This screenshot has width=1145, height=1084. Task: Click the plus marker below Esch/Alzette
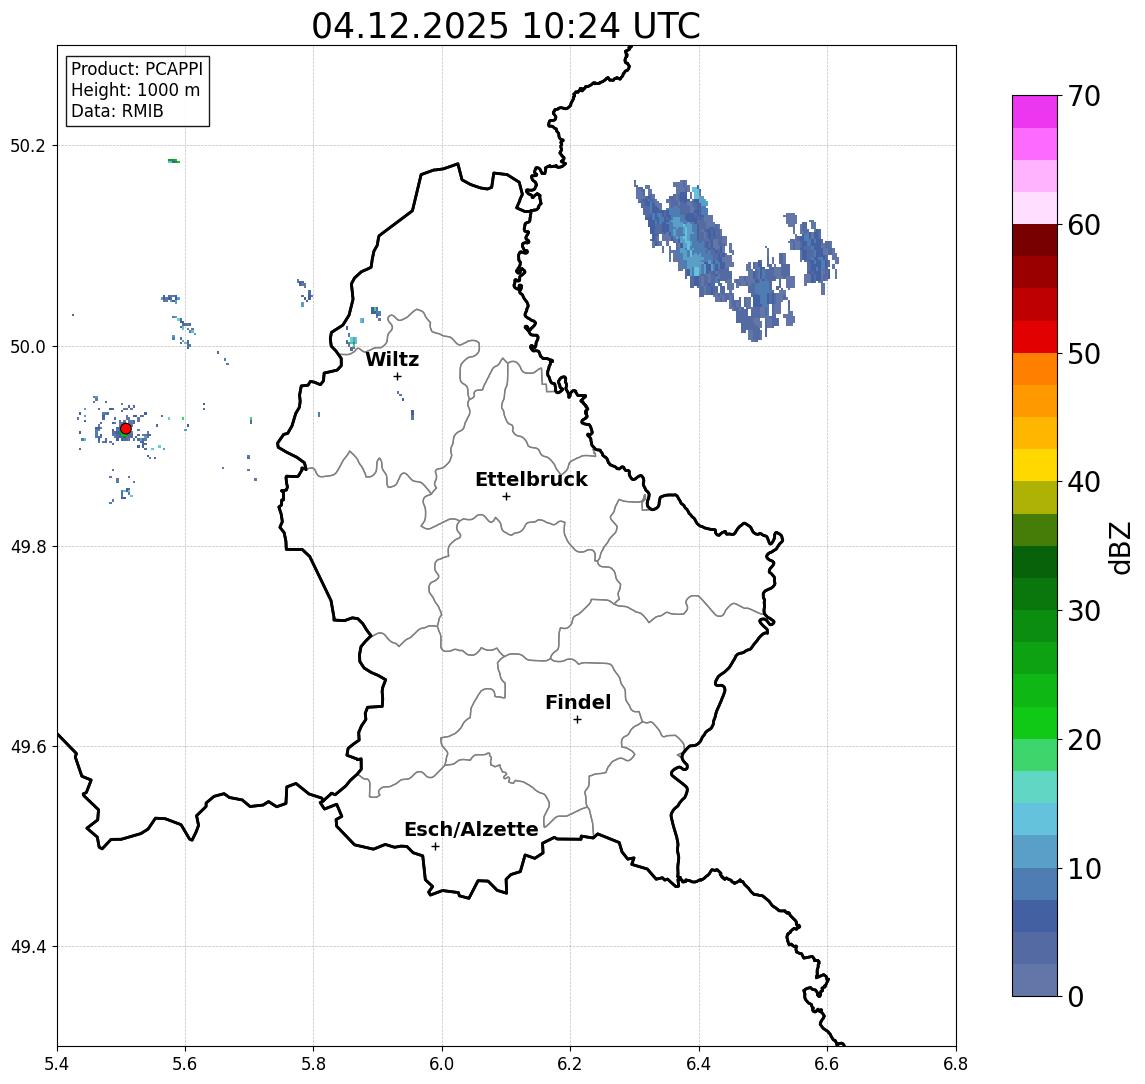435,847
